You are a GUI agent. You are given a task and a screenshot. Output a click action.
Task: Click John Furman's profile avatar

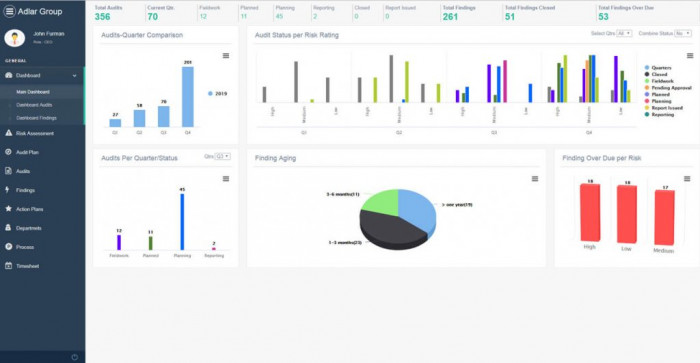(x=15, y=38)
